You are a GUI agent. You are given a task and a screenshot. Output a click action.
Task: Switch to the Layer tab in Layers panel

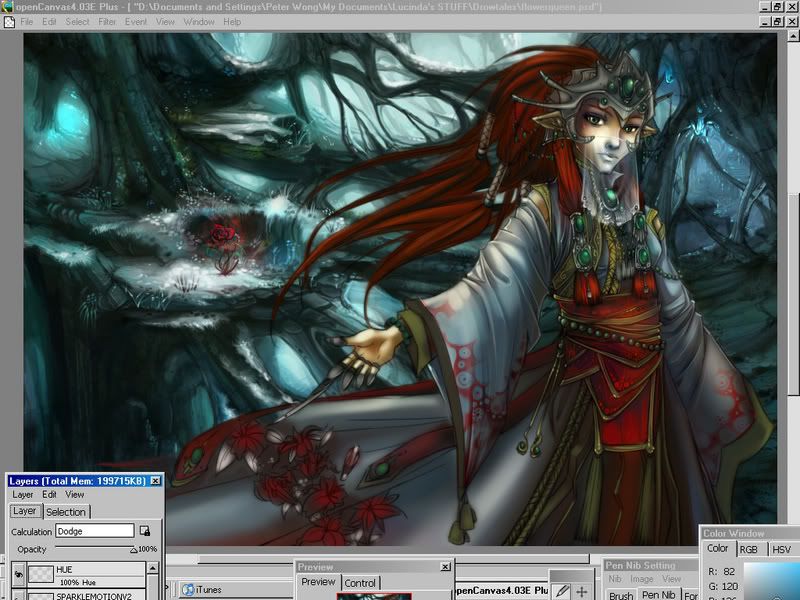click(x=24, y=511)
